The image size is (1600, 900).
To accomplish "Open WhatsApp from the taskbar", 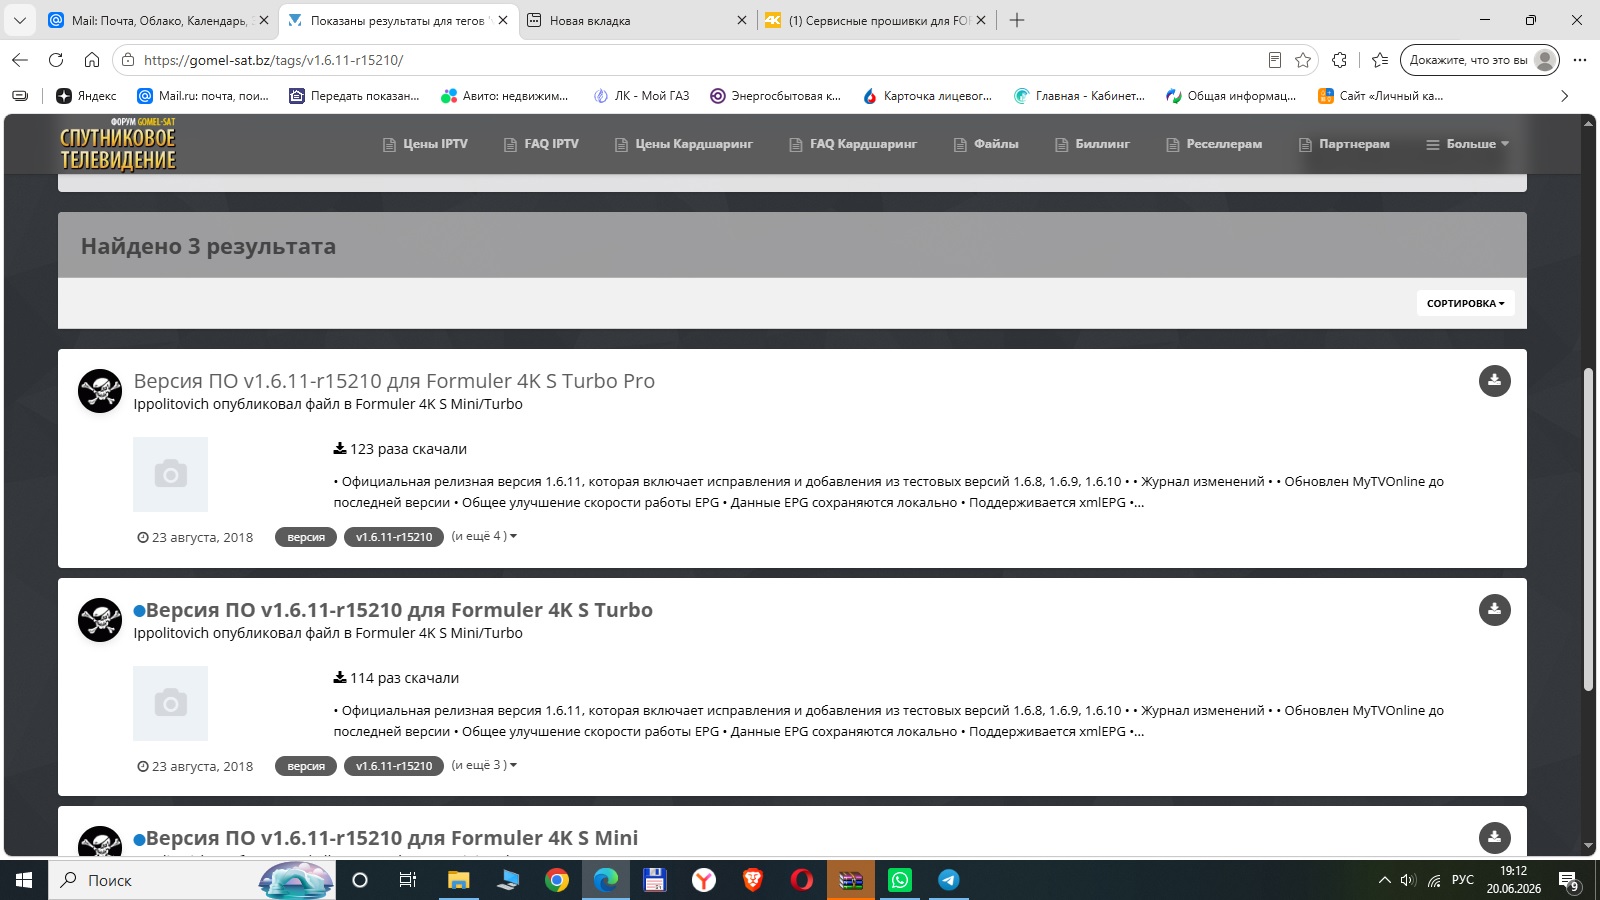I will tap(900, 880).
